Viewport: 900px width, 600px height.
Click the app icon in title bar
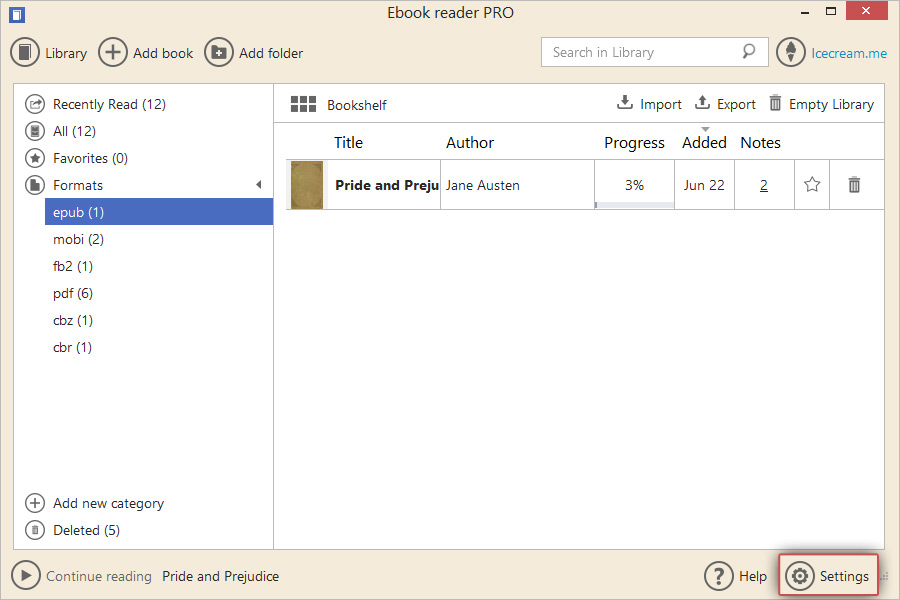coord(17,14)
